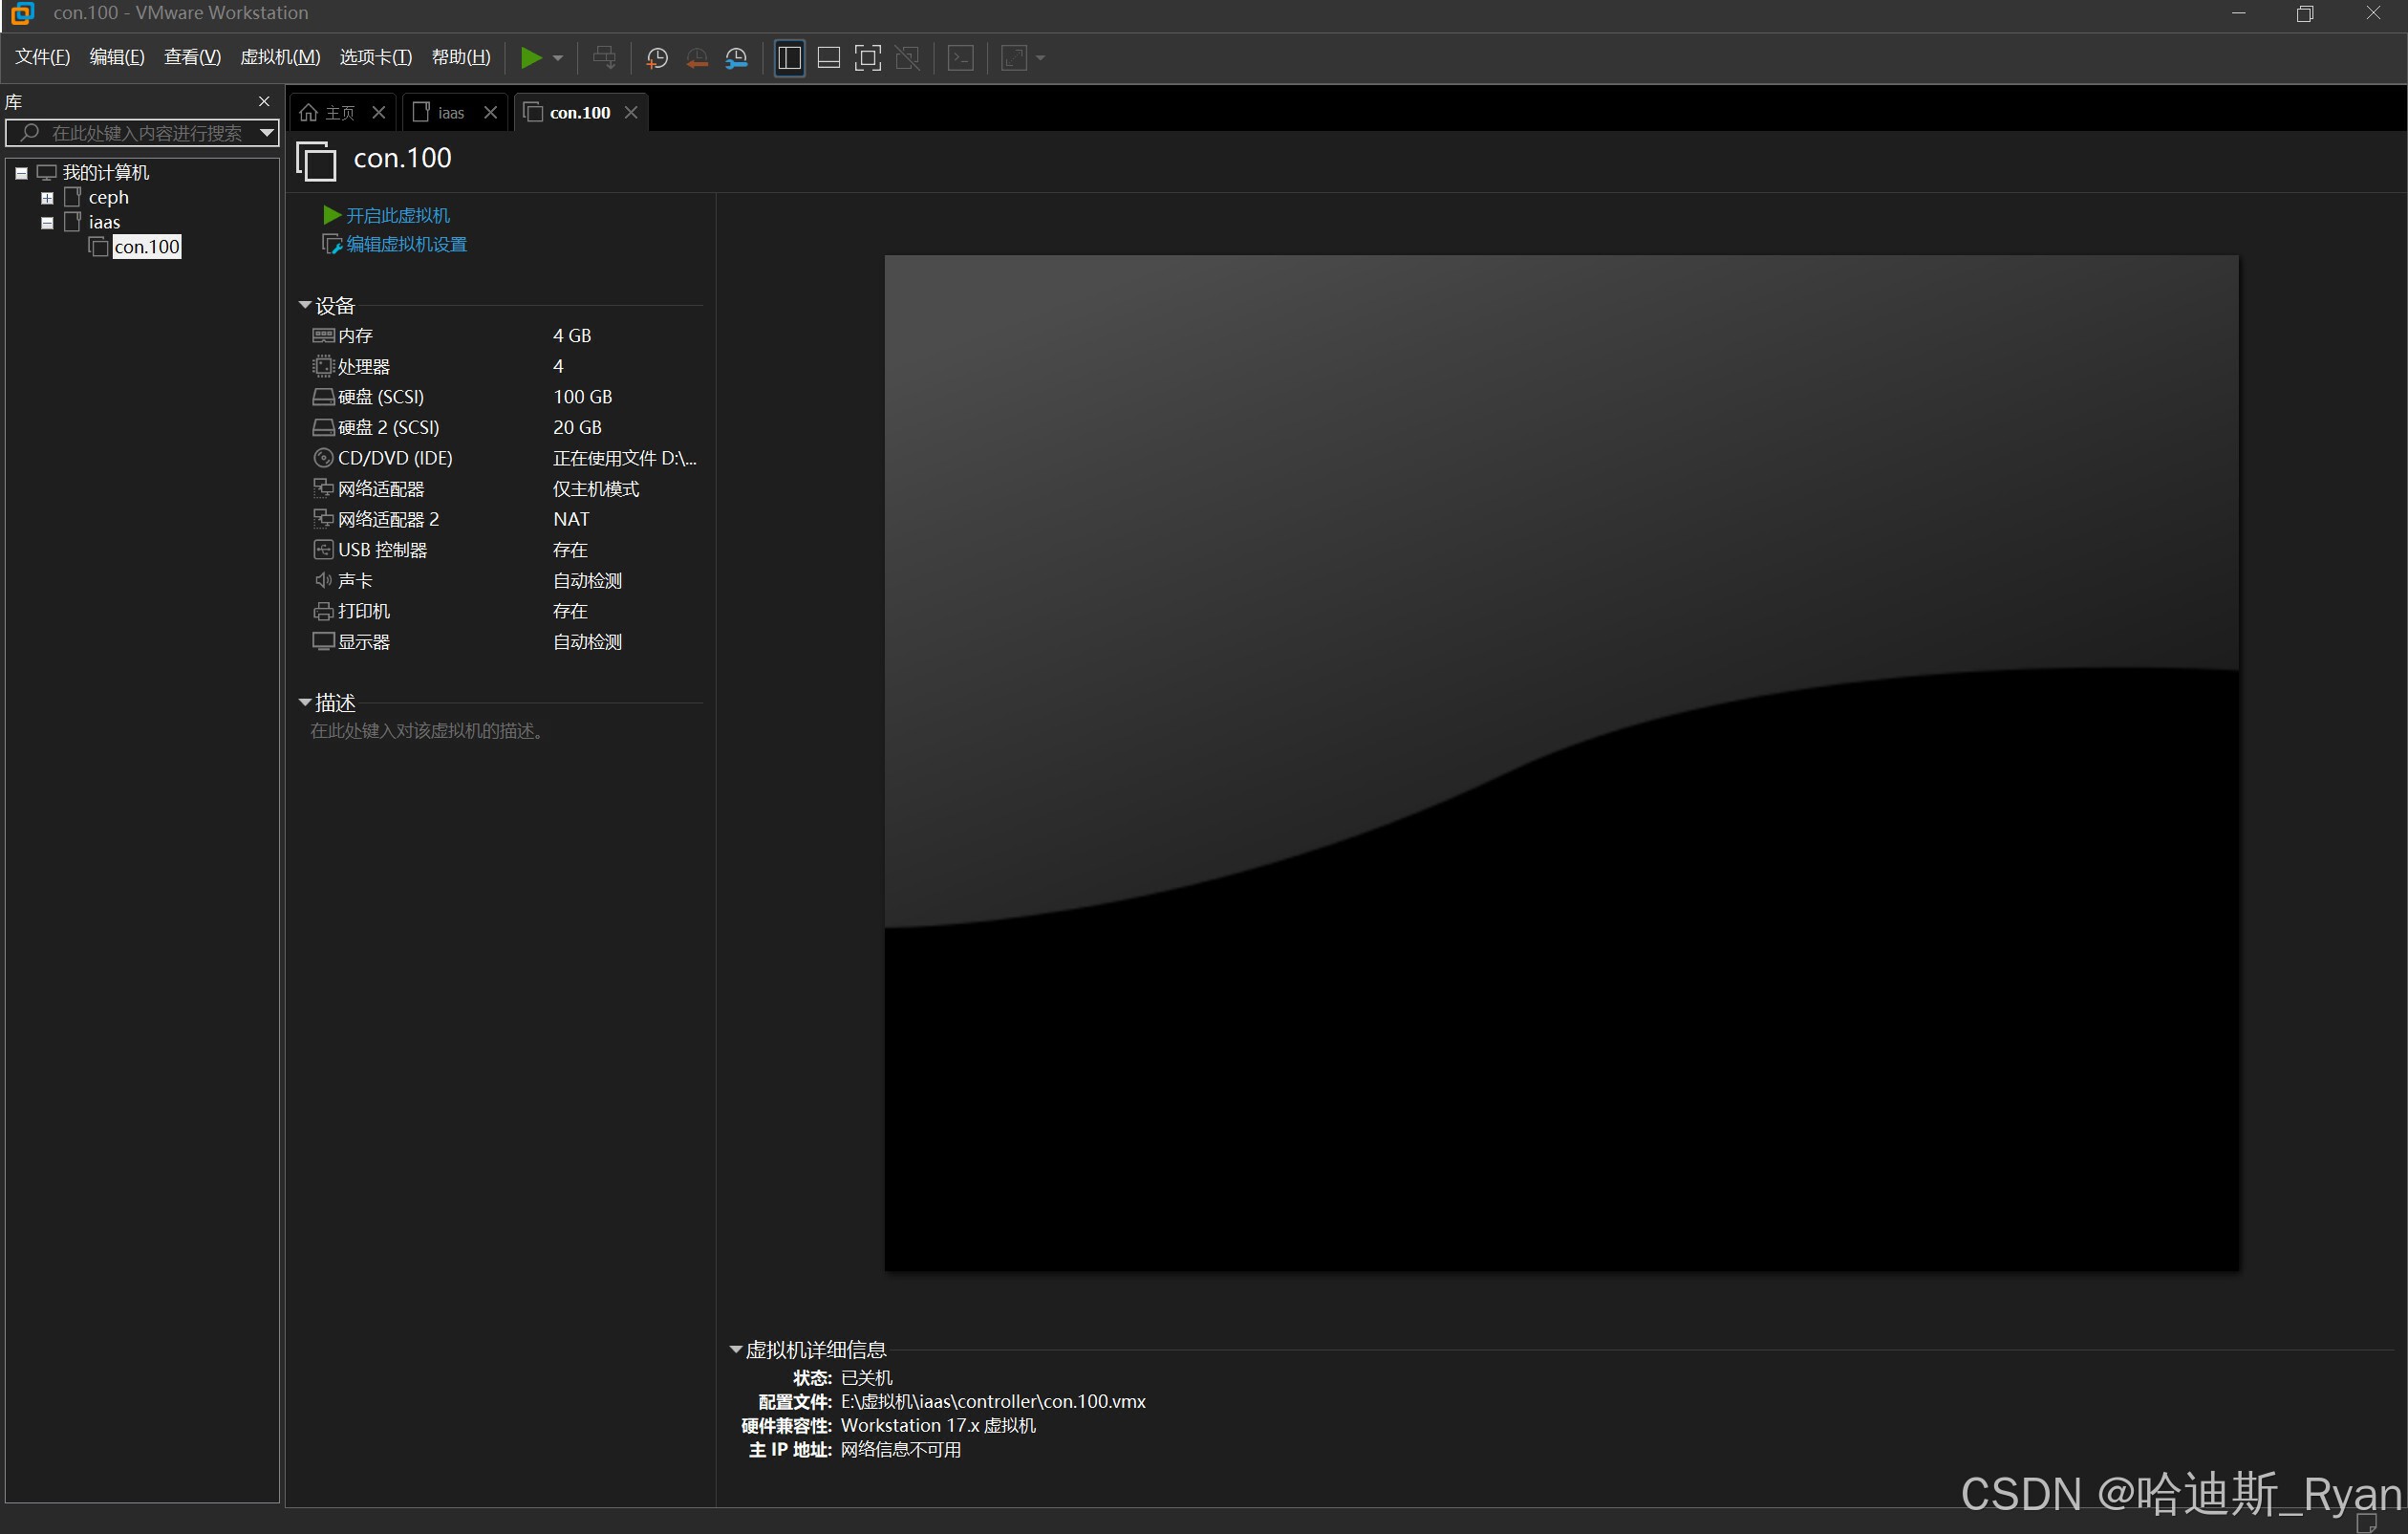This screenshot has width=2408, height=1534.
Task: Click the 网络适配器 host-only adapter icon
Action: [323, 489]
